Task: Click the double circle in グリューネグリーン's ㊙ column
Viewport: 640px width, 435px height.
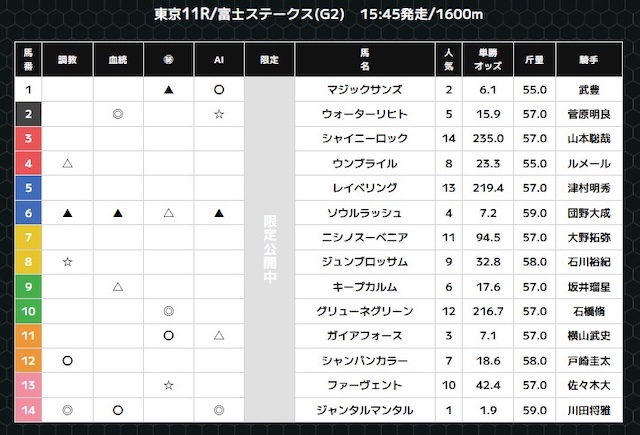Action: [x=169, y=310]
